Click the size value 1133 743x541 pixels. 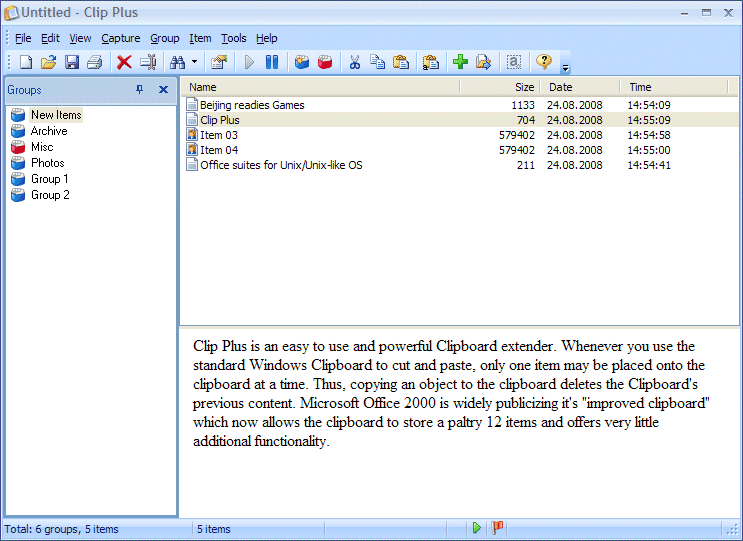(523, 105)
